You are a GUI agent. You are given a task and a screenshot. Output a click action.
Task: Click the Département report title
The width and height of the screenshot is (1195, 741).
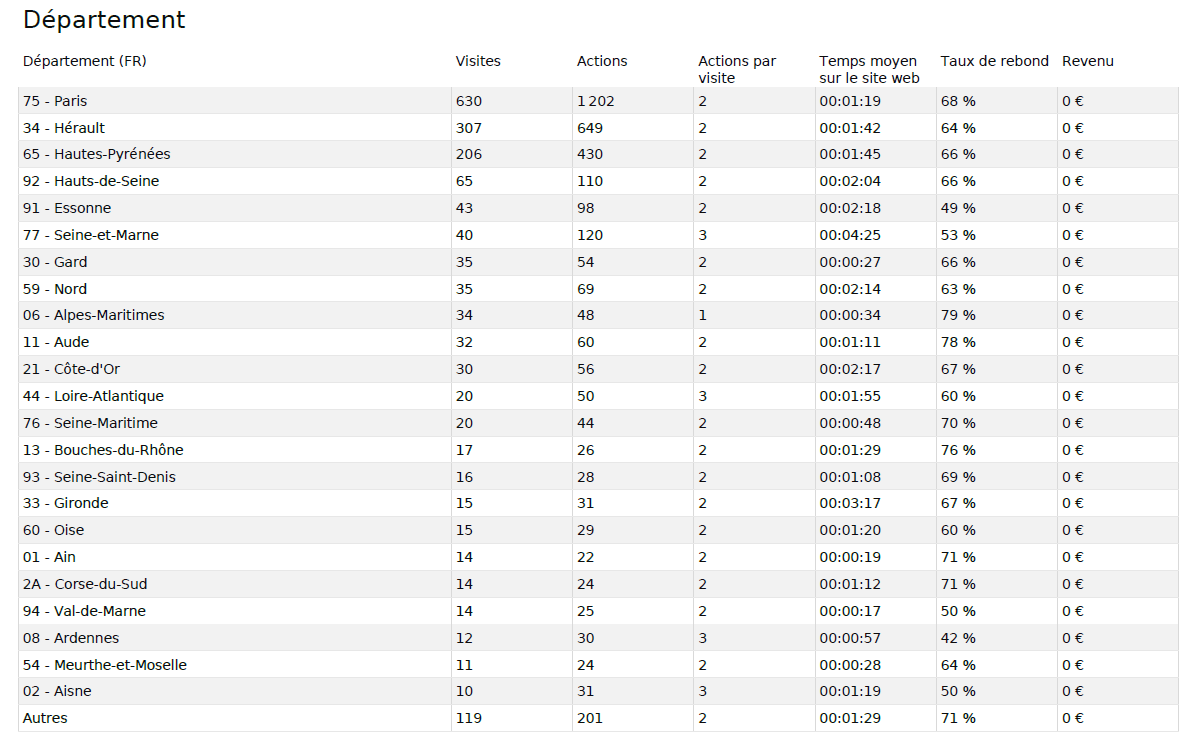tap(104, 20)
